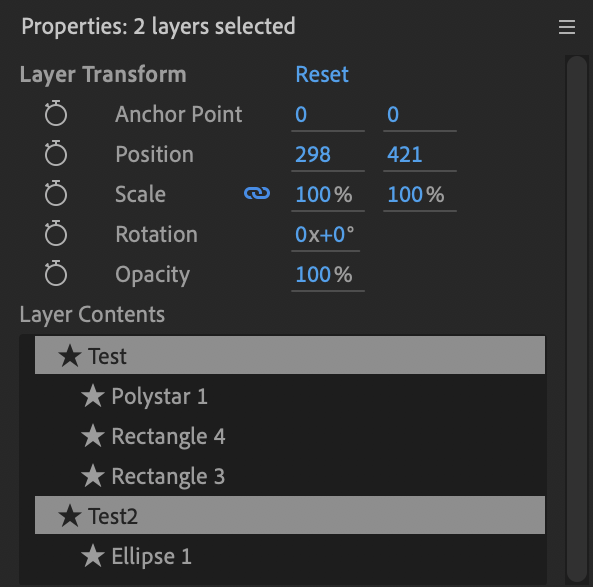Click the Position Y value 421

(x=420, y=155)
